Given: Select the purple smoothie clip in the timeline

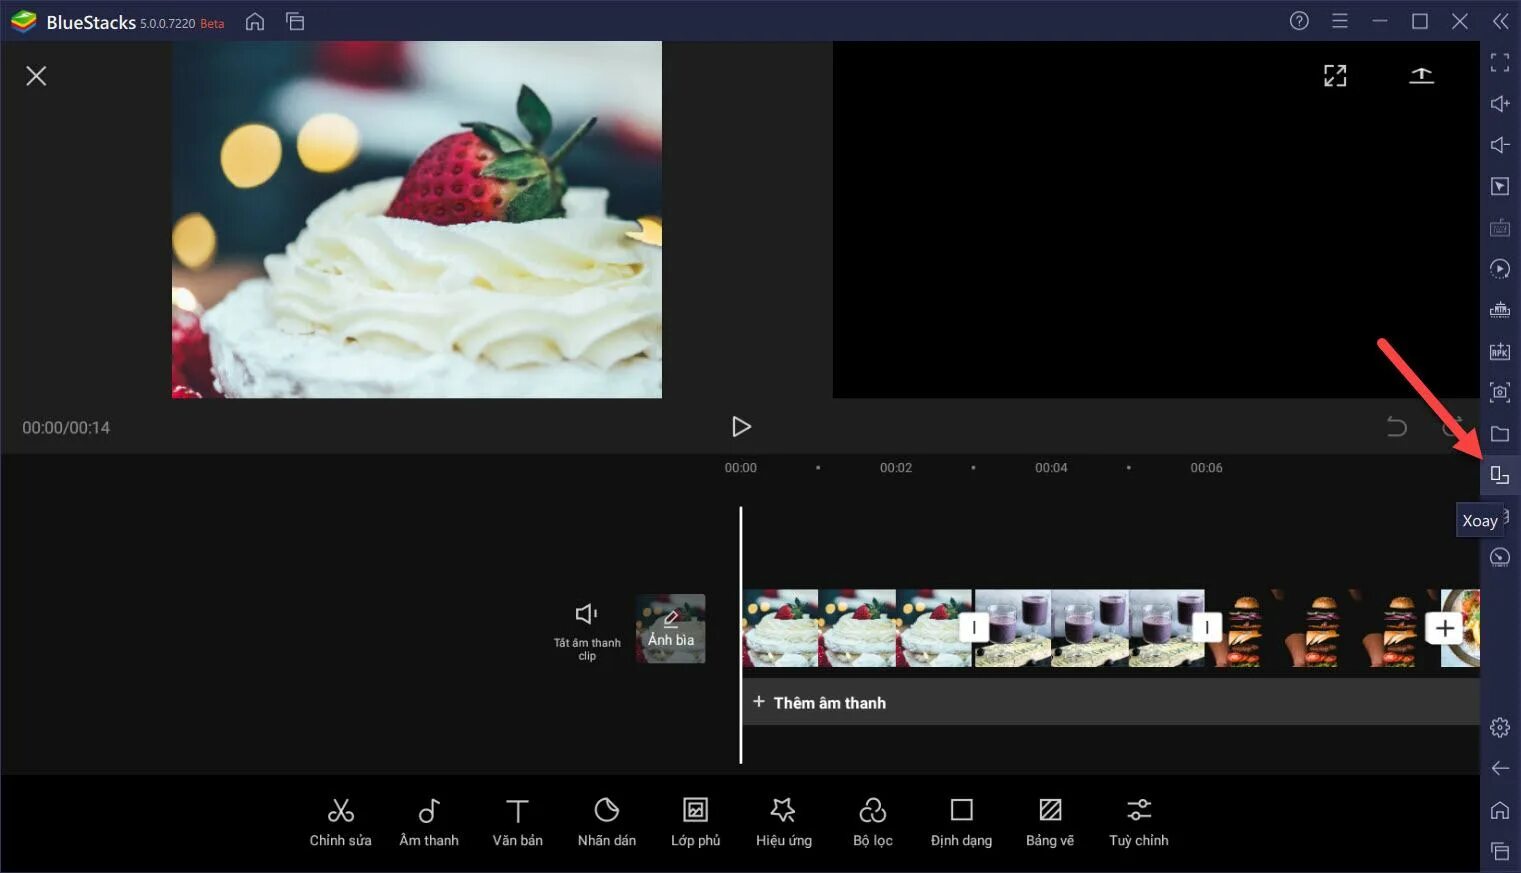Looking at the screenshot, I should (1090, 628).
